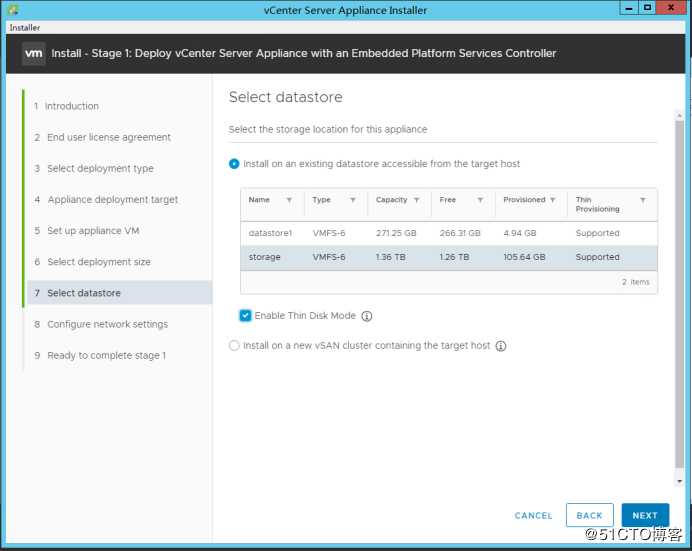Click the NEXT button
The image size is (692, 551).
pos(645,515)
